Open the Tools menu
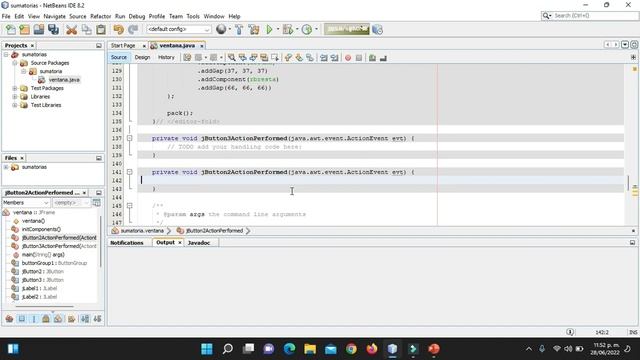Screen dimensions: 640x360 coord(193,16)
